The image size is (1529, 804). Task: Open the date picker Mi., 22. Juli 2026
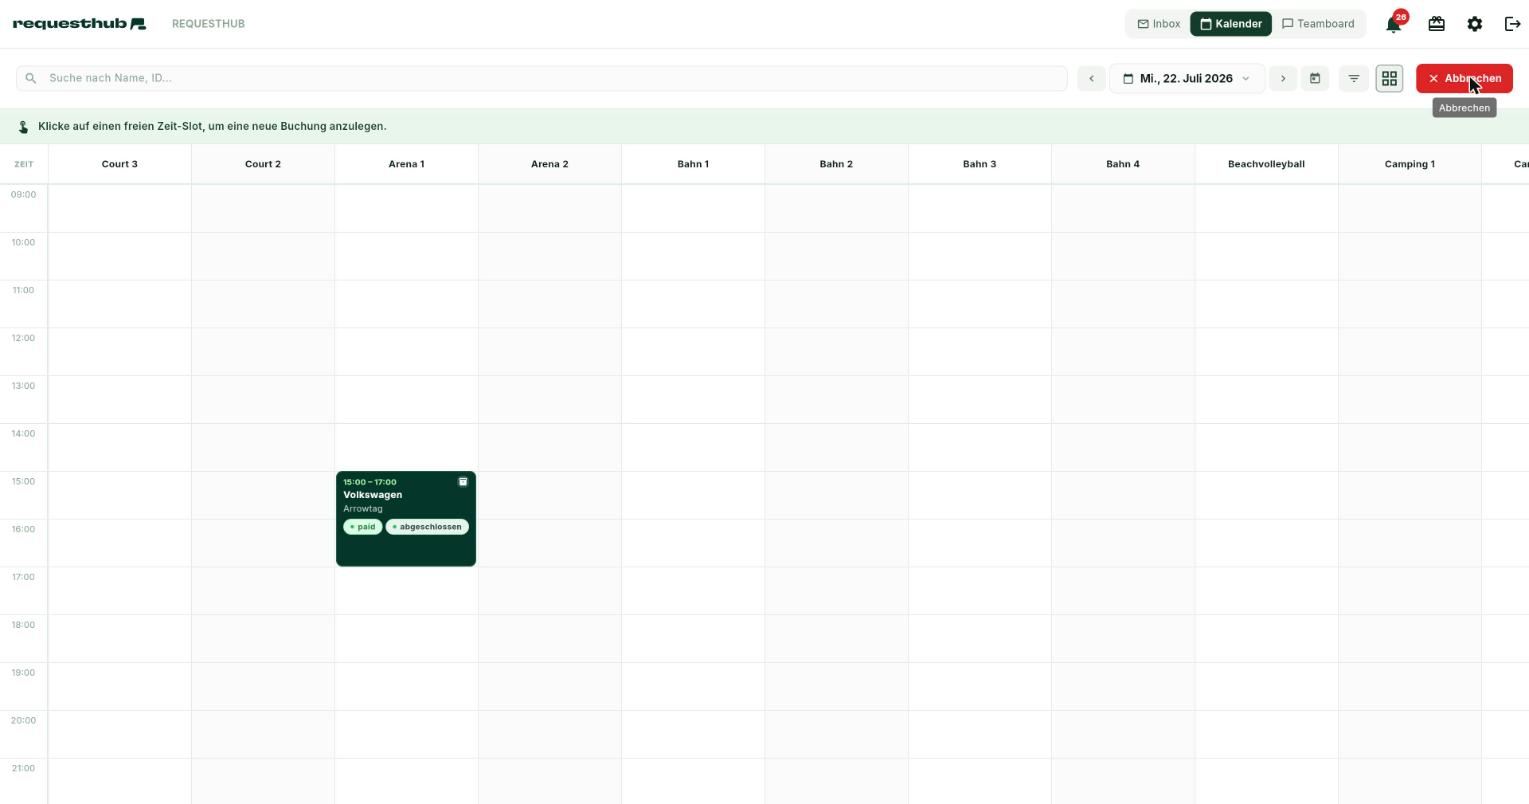pyautogui.click(x=1187, y=78)
